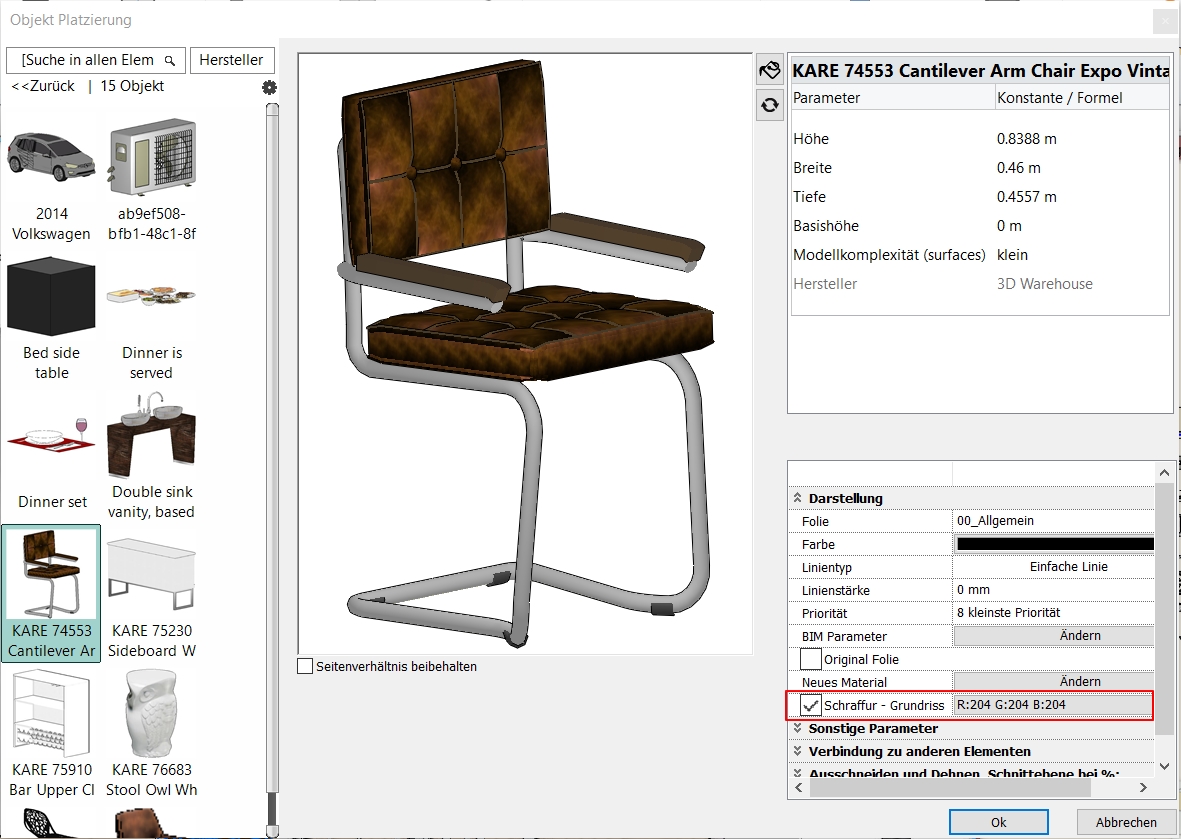Viewport: 1181px width, 839px height.
Task: Select the KARE 76683 Stool Owl object
Action: [x=151, y=734]
